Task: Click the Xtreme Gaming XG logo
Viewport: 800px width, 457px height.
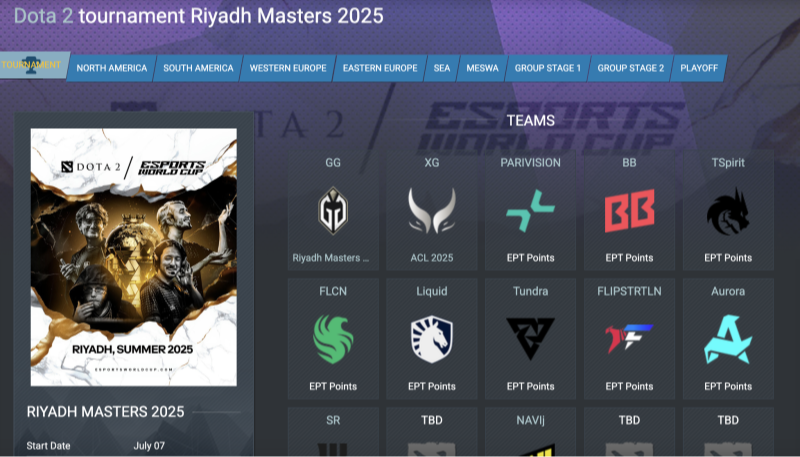Action: point(432,210)
